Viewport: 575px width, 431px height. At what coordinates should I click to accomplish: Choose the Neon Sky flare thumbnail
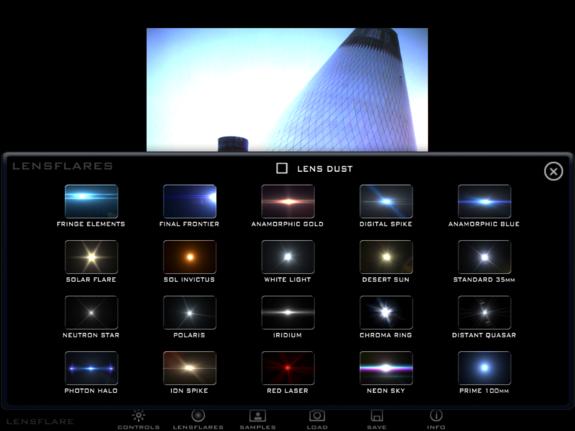click(386, 368)
